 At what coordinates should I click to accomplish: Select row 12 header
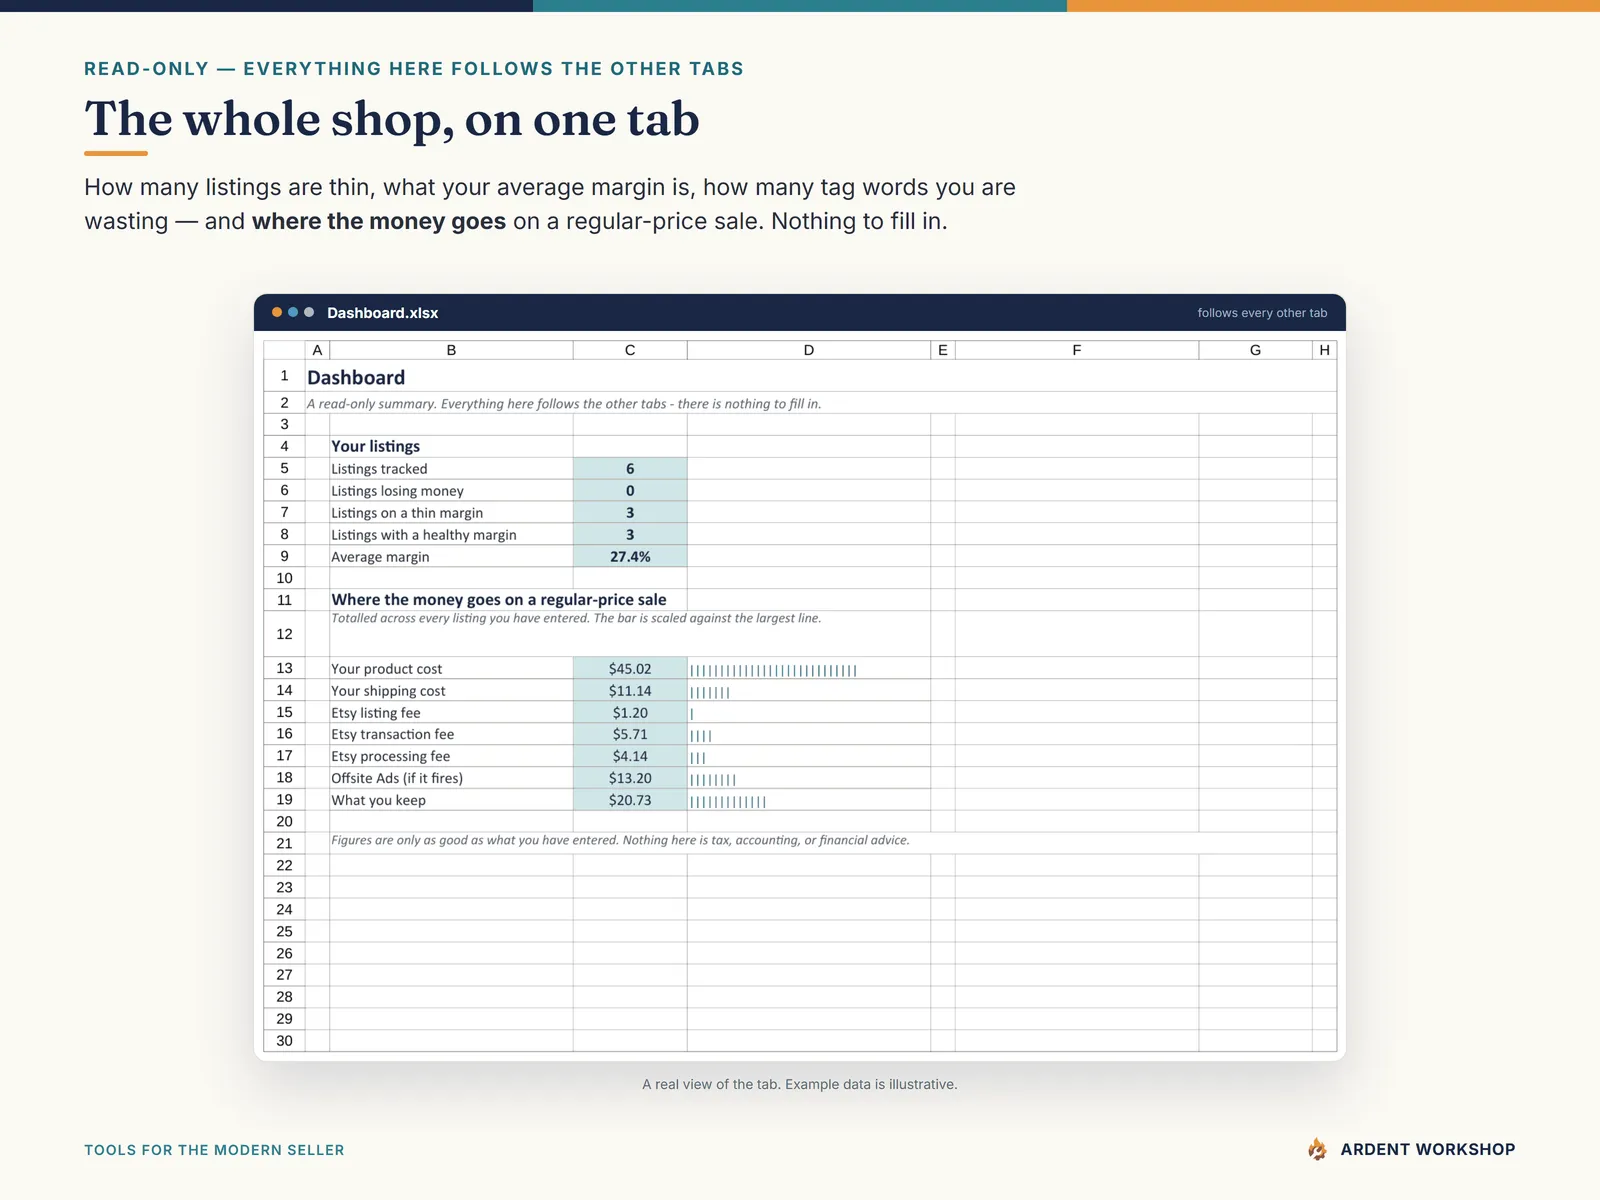click(x=284, y=634)
